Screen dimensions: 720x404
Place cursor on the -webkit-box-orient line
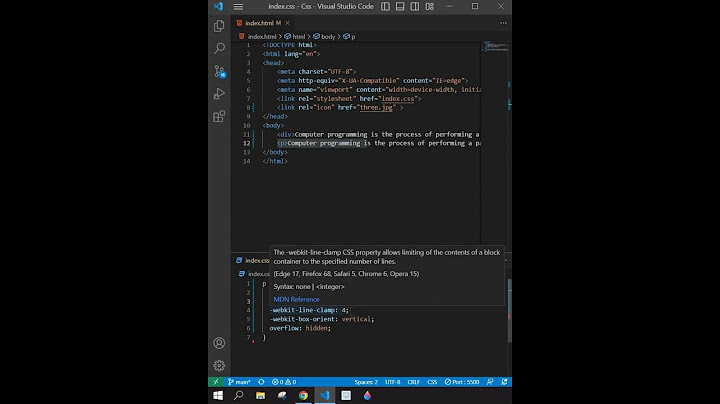(x=321, y=319)
